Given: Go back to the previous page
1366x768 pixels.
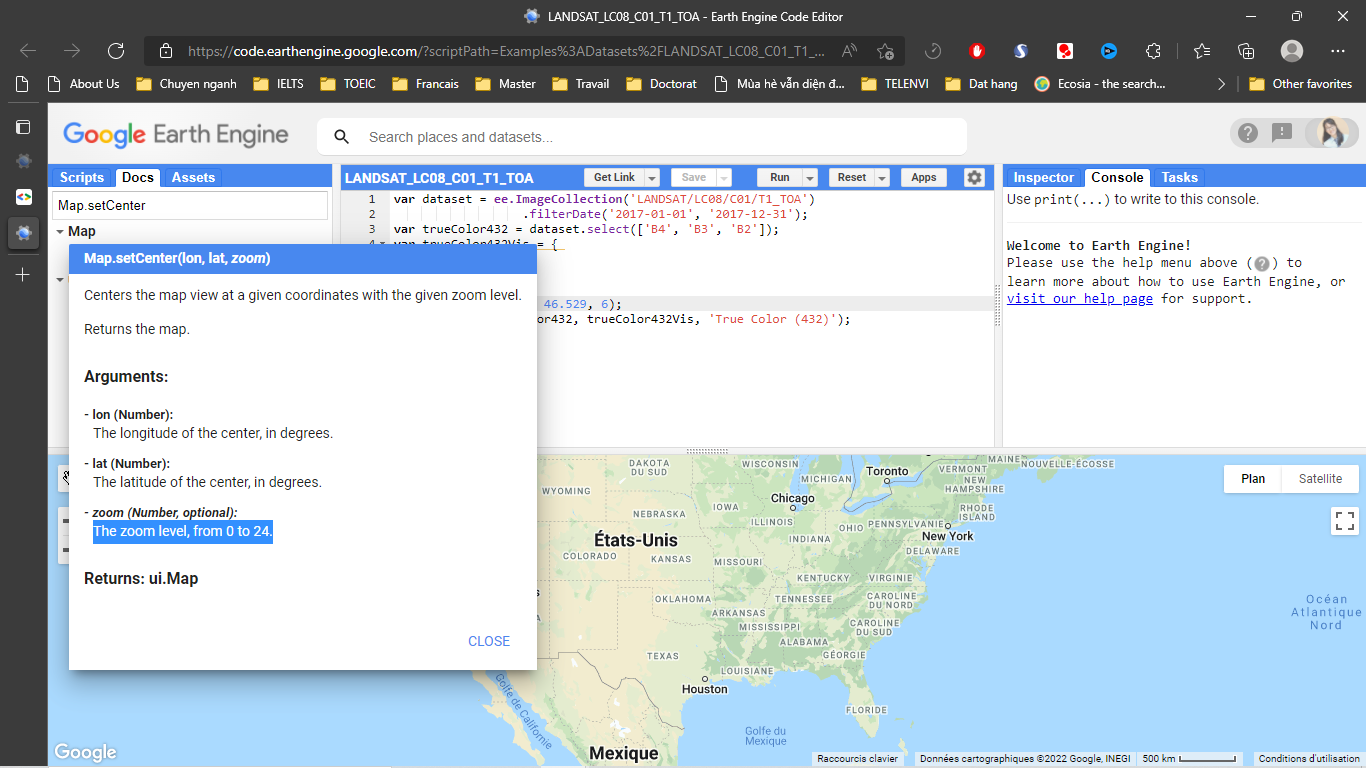Looking at the screenshot, I should click(28, 51).
